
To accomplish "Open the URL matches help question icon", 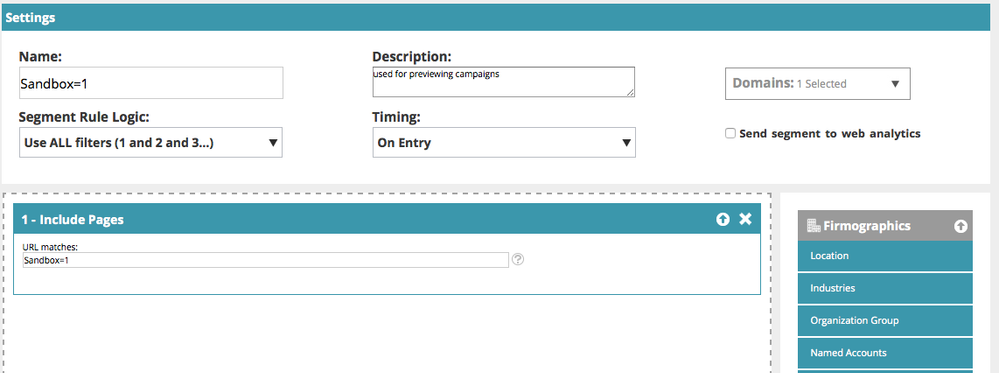I will (518, 260).
